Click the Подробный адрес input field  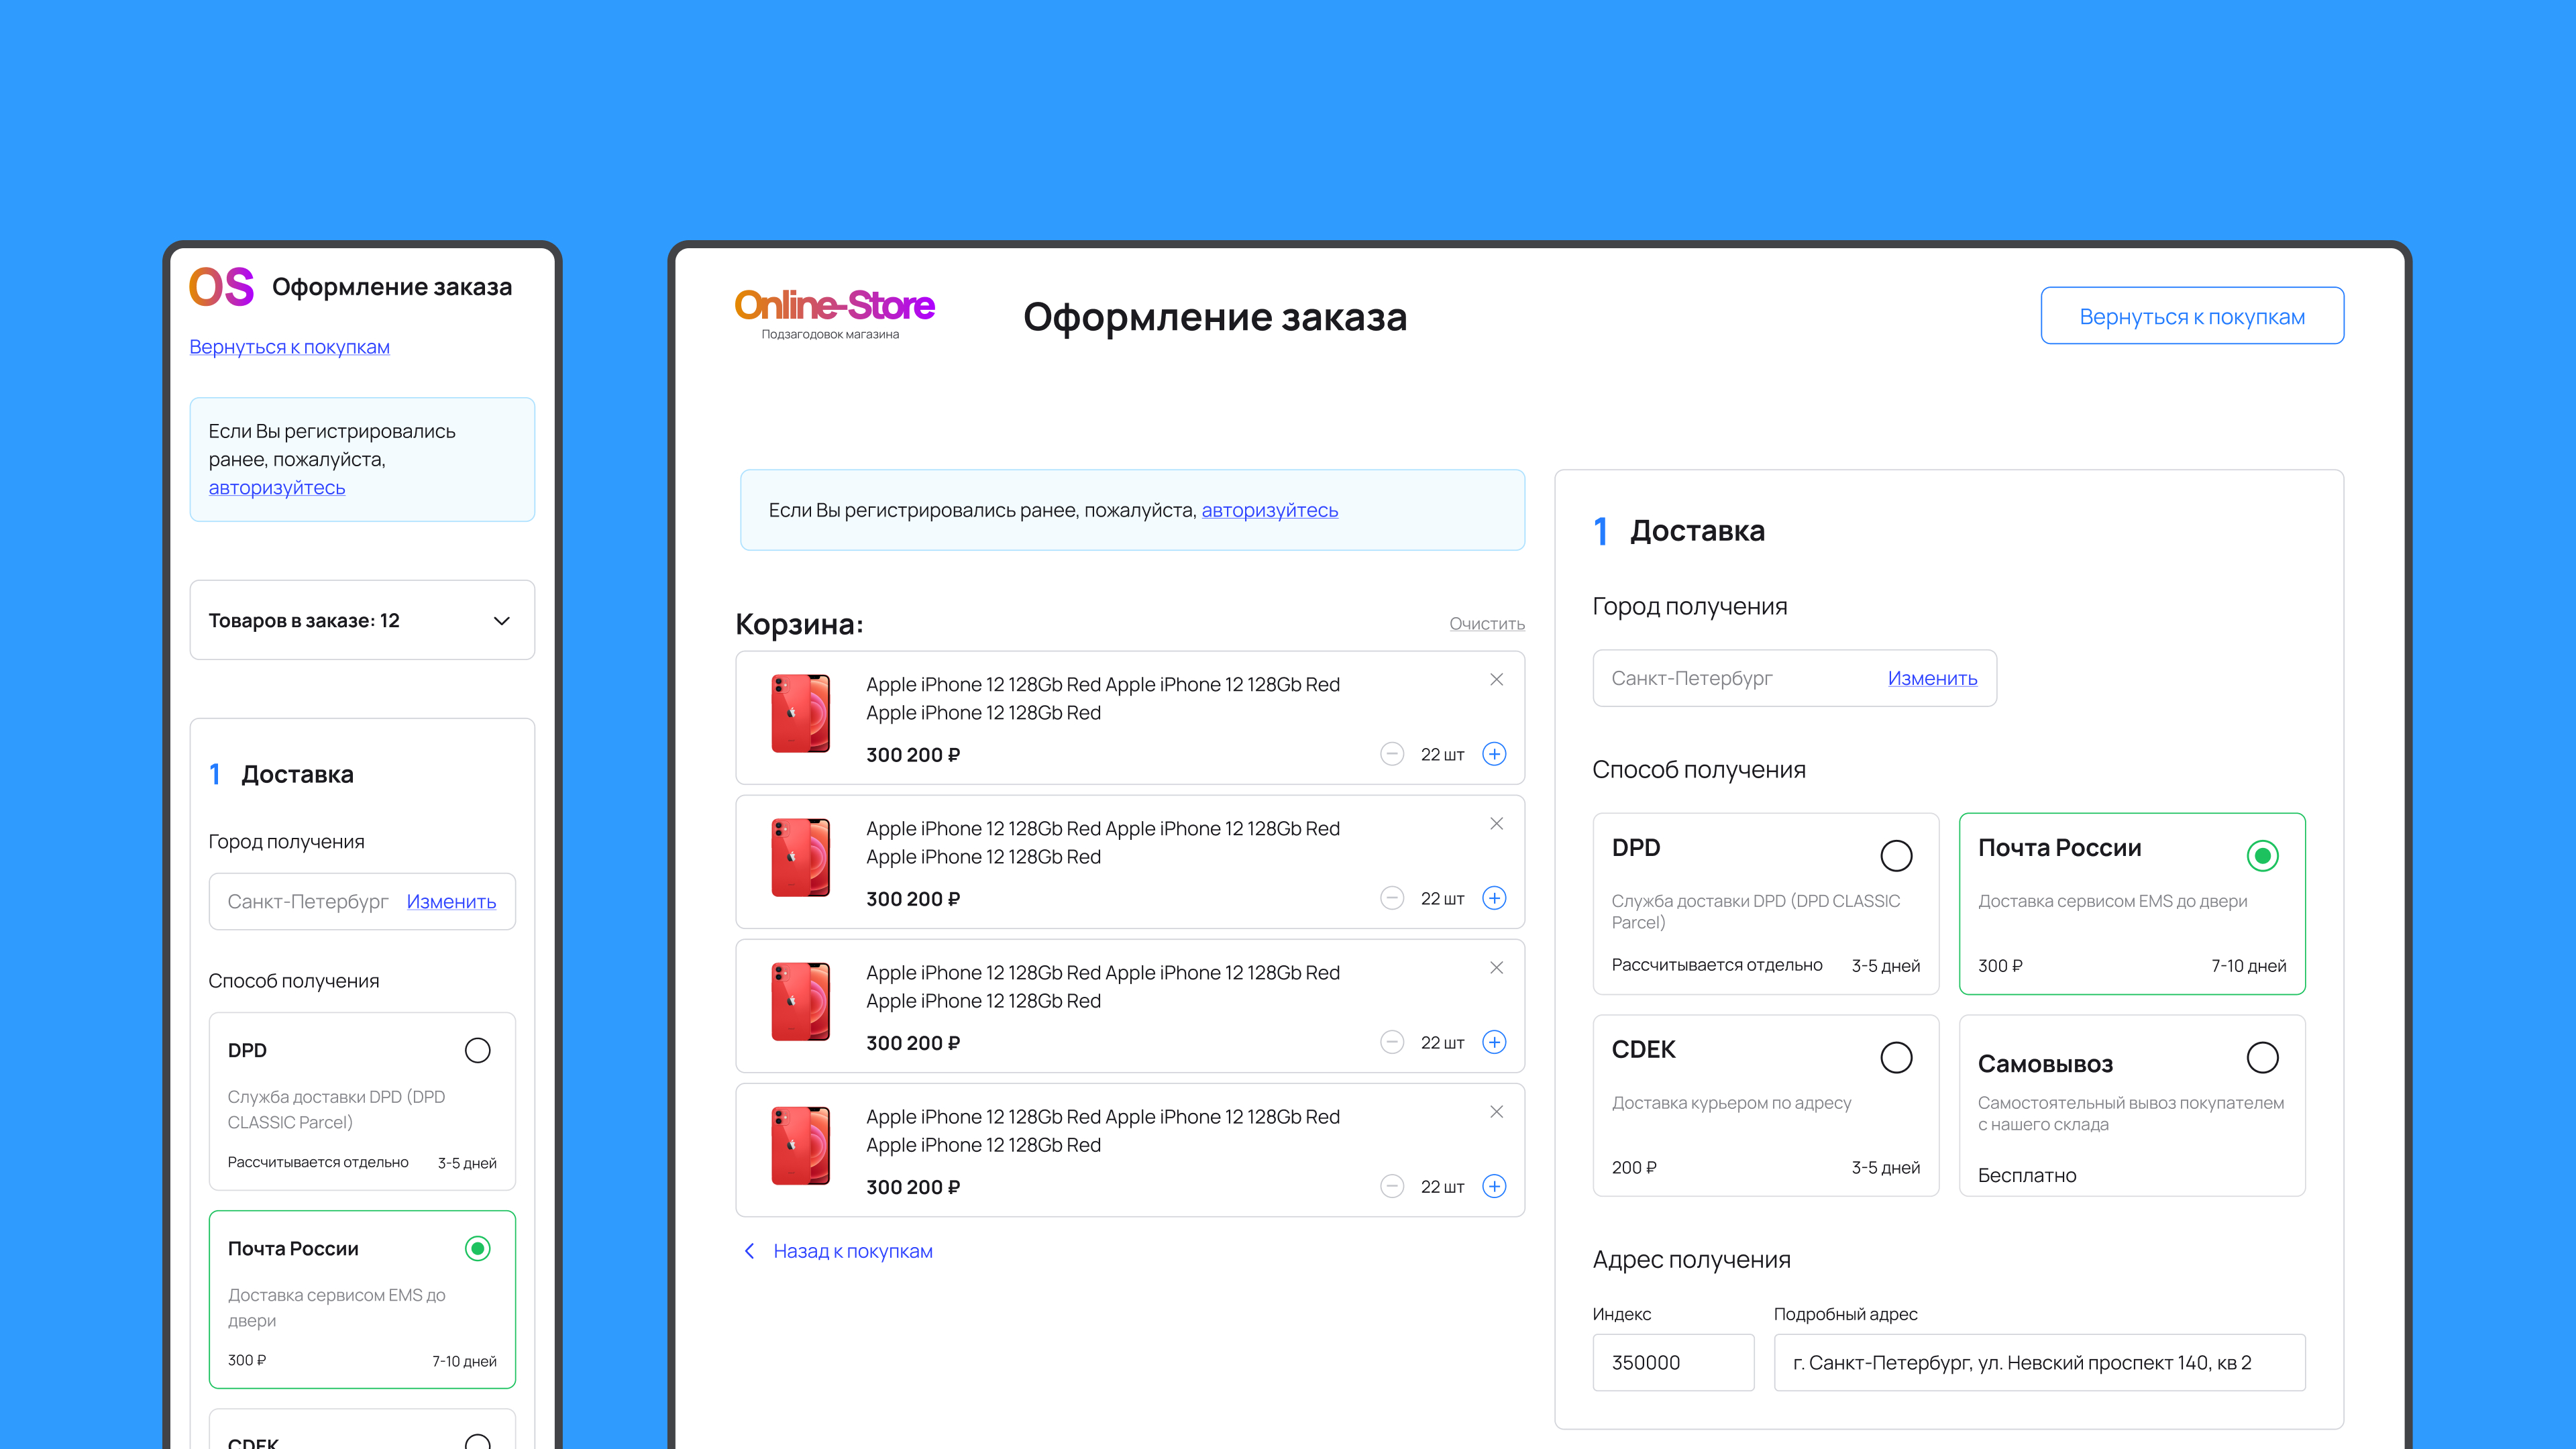coord(2039,1362)
